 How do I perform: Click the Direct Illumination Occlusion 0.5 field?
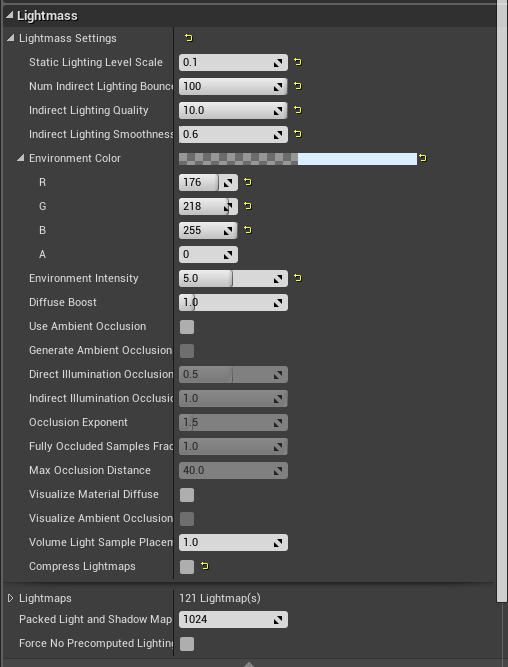coord(233,374)
